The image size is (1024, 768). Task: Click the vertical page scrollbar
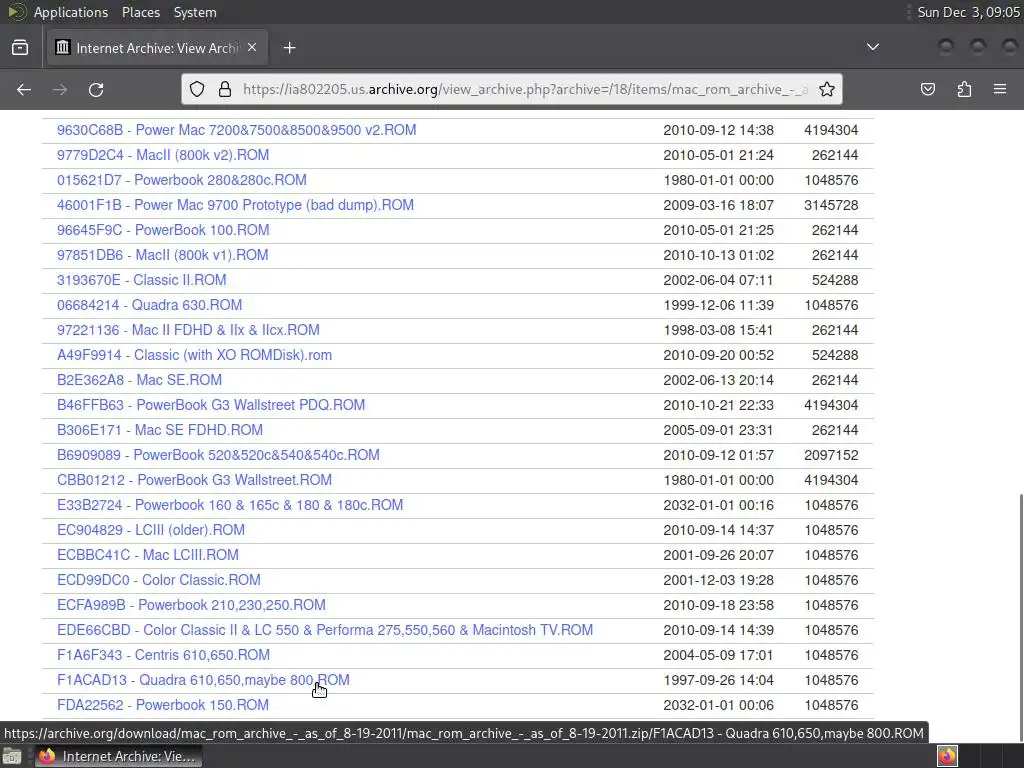pyautogui.click(x=1019, y=617)
